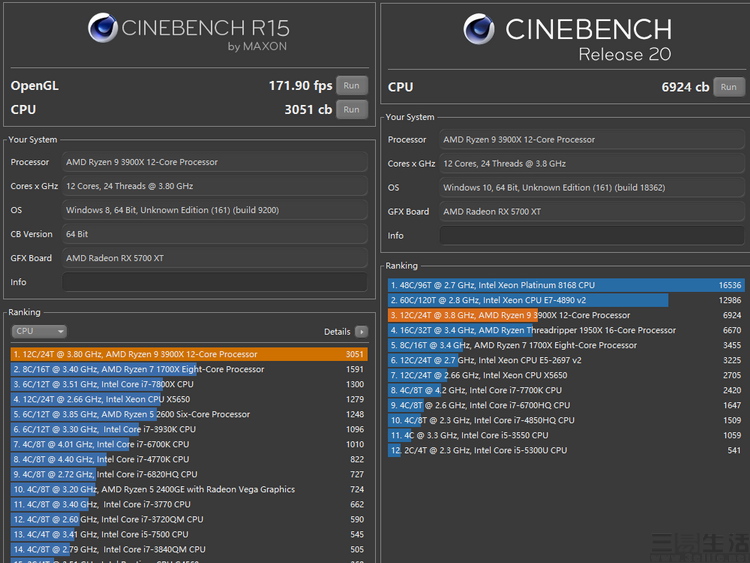Select Core i7-4770K row scoring 822
The width and height of the screenshot is (750, 563).
189,459
